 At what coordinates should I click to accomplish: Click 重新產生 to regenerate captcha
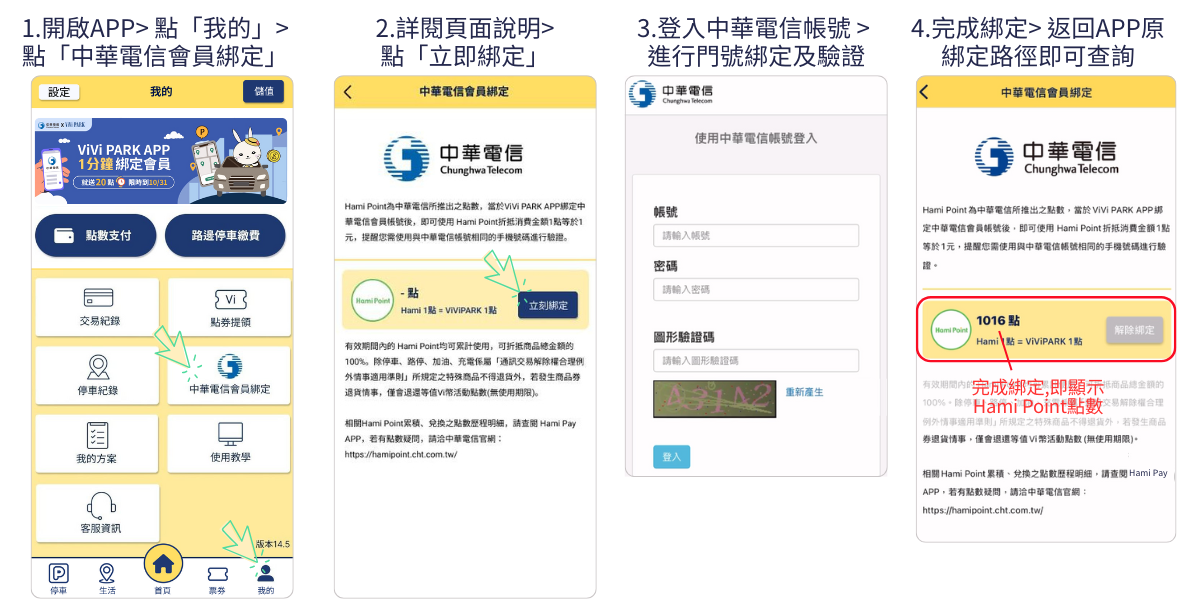[x=805, y=392]
